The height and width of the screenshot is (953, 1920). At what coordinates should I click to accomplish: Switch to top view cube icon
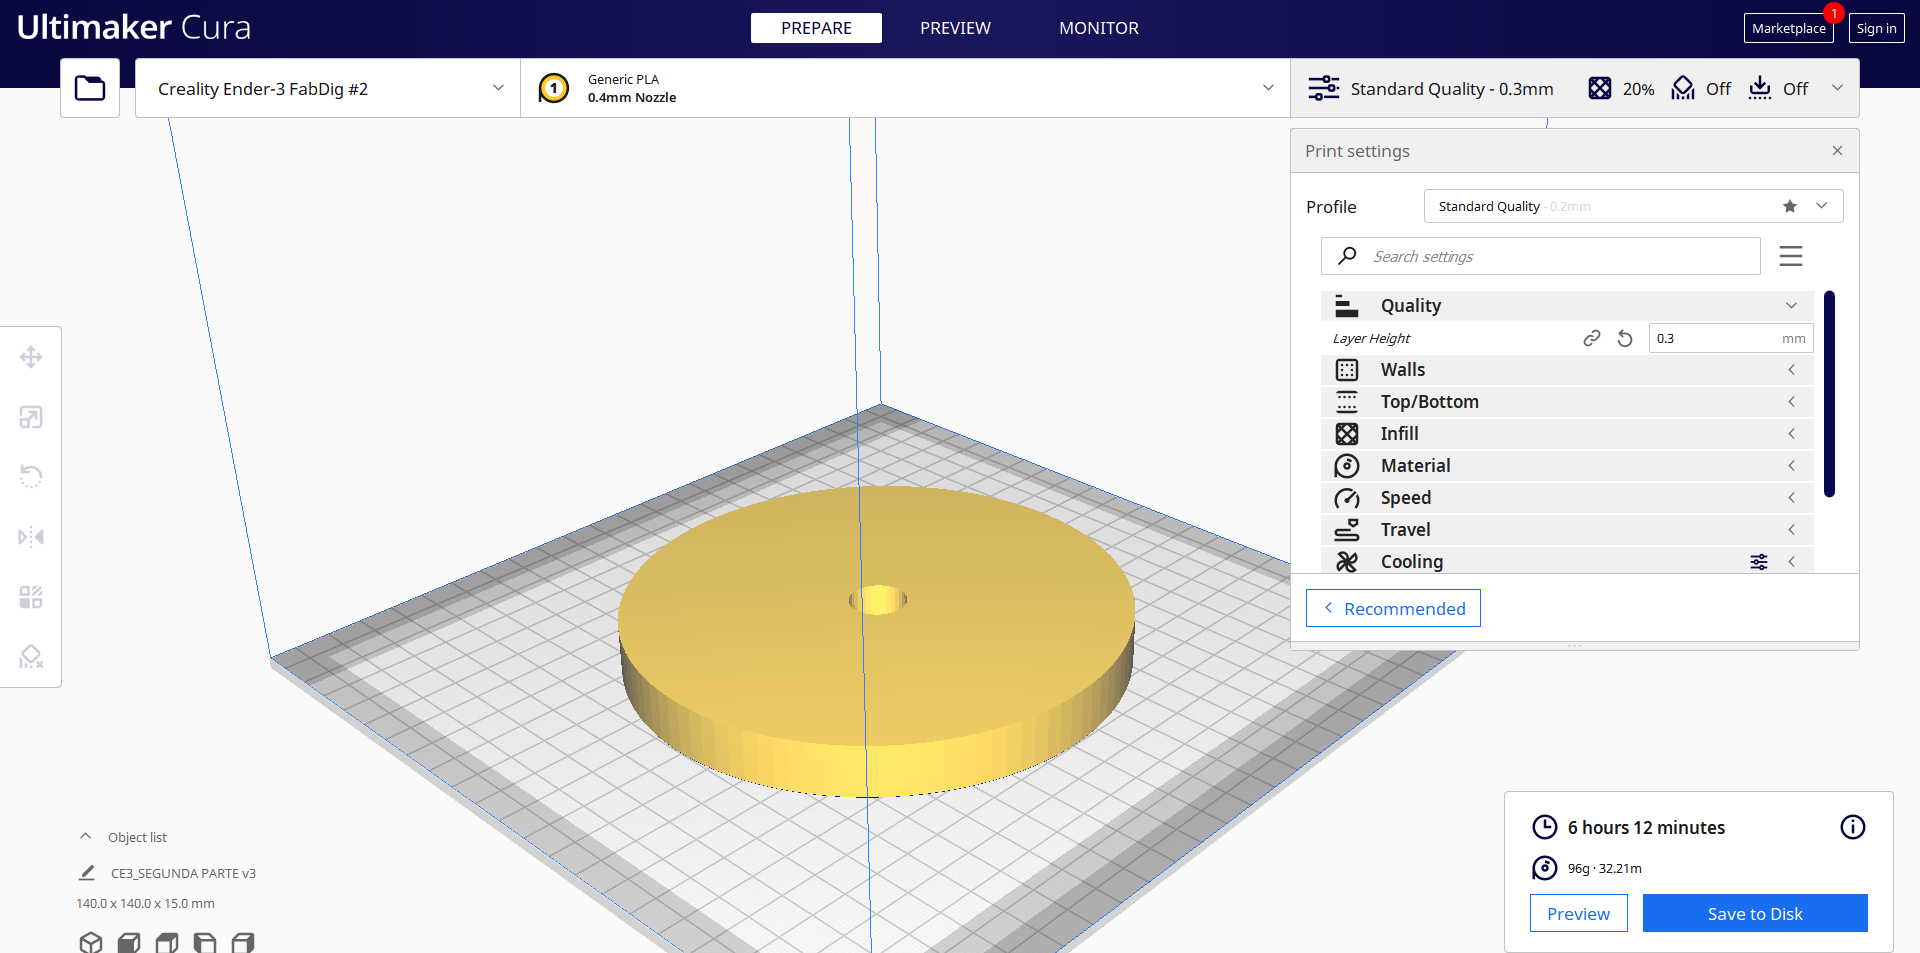pyautogui.click(x=167, y=942)
